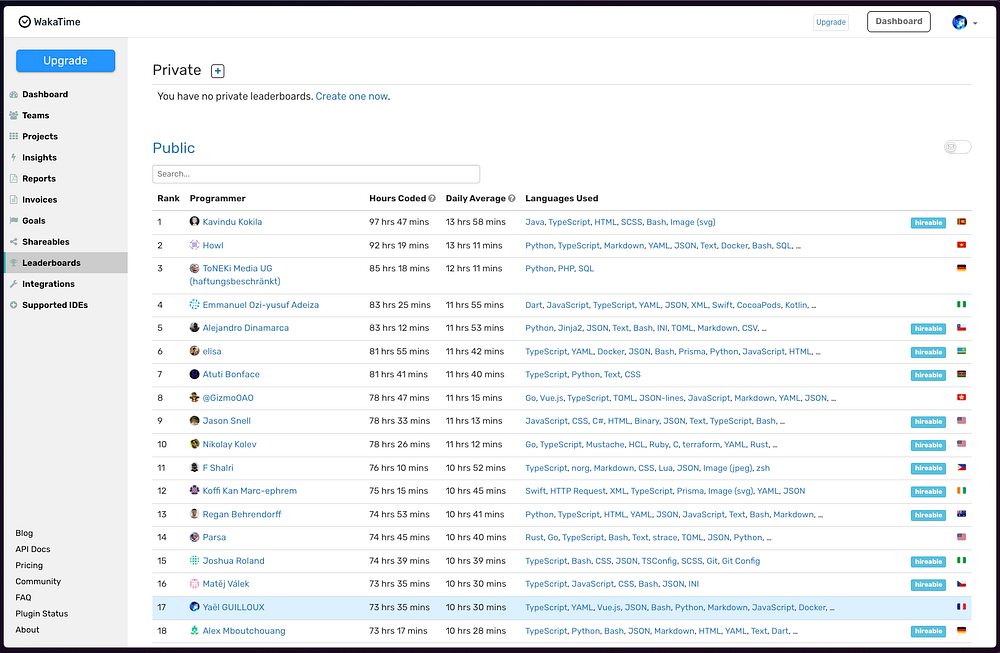1000x653 pixels.
Task: Click the Python language in Howl's row
Action: tap(540, 246)
